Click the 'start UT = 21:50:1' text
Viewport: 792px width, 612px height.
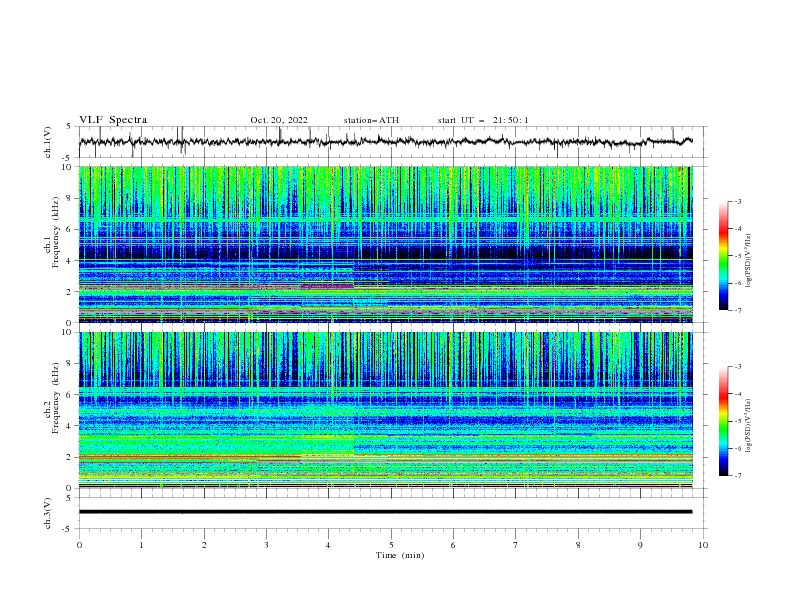point(483,120)
